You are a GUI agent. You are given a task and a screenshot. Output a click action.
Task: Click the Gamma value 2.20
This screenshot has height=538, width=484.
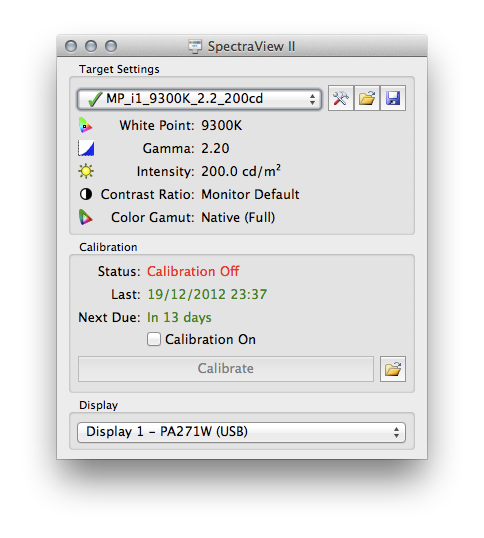coord(215,149)
